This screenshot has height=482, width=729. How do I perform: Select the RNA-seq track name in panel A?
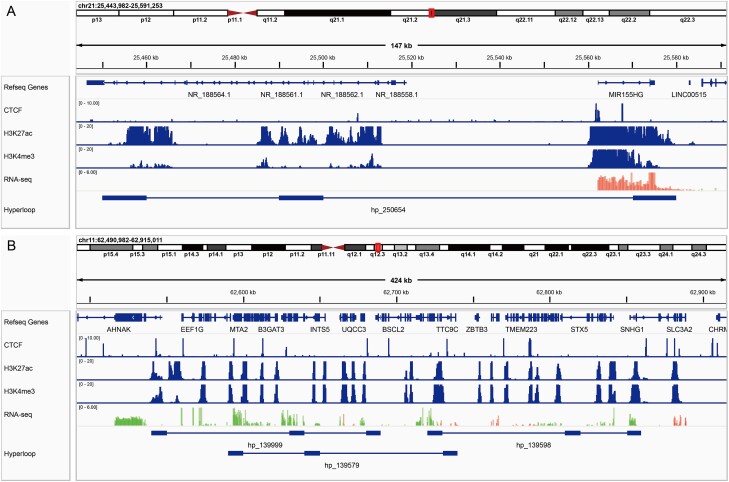tap(18, 179)
